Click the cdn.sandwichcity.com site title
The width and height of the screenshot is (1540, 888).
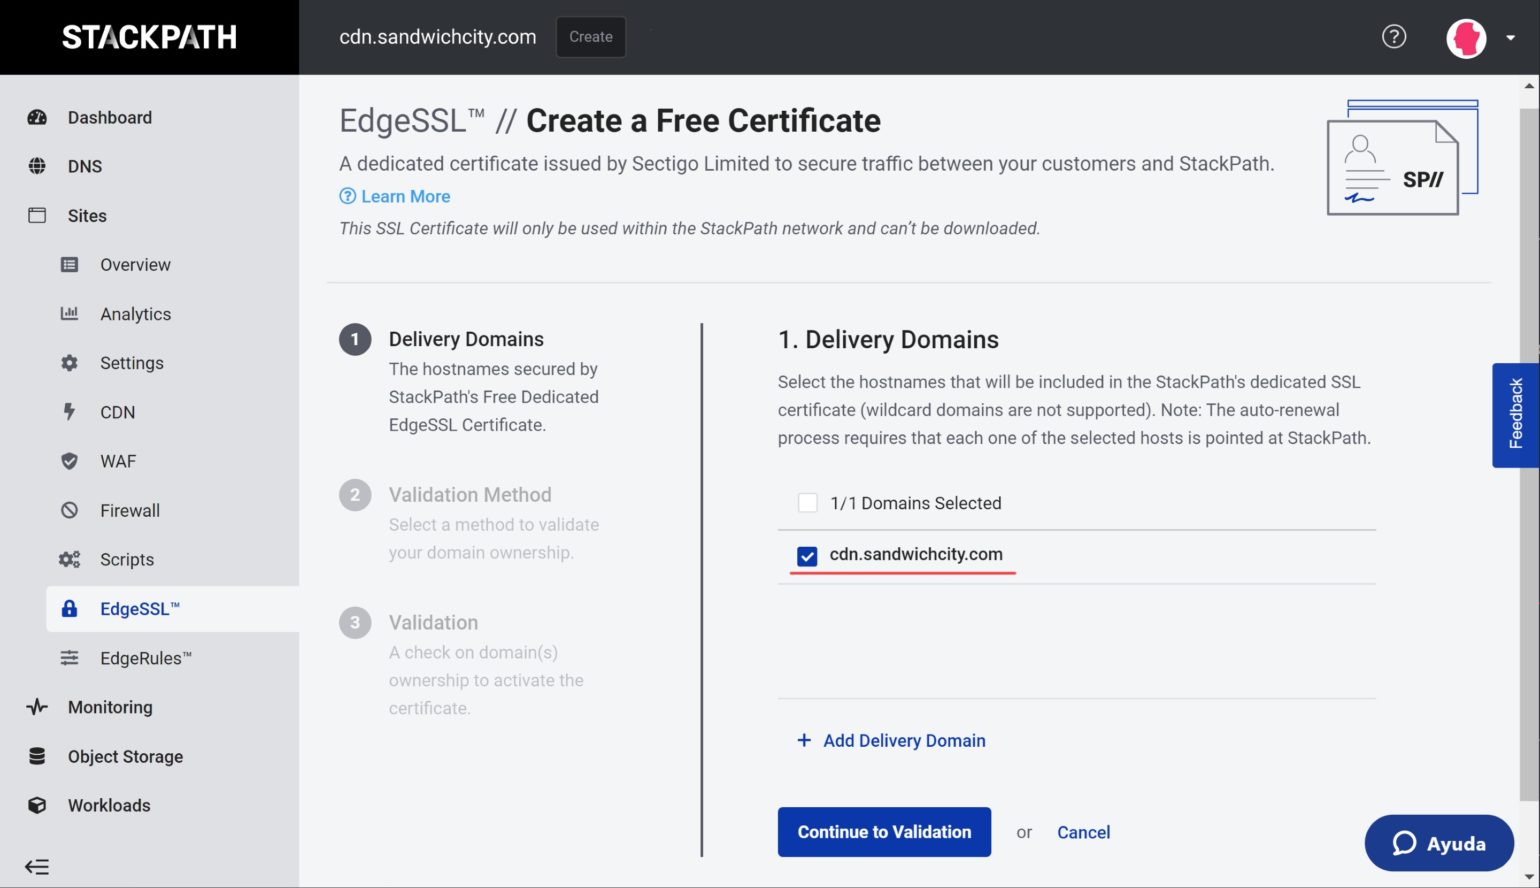(x=438, y=37)
